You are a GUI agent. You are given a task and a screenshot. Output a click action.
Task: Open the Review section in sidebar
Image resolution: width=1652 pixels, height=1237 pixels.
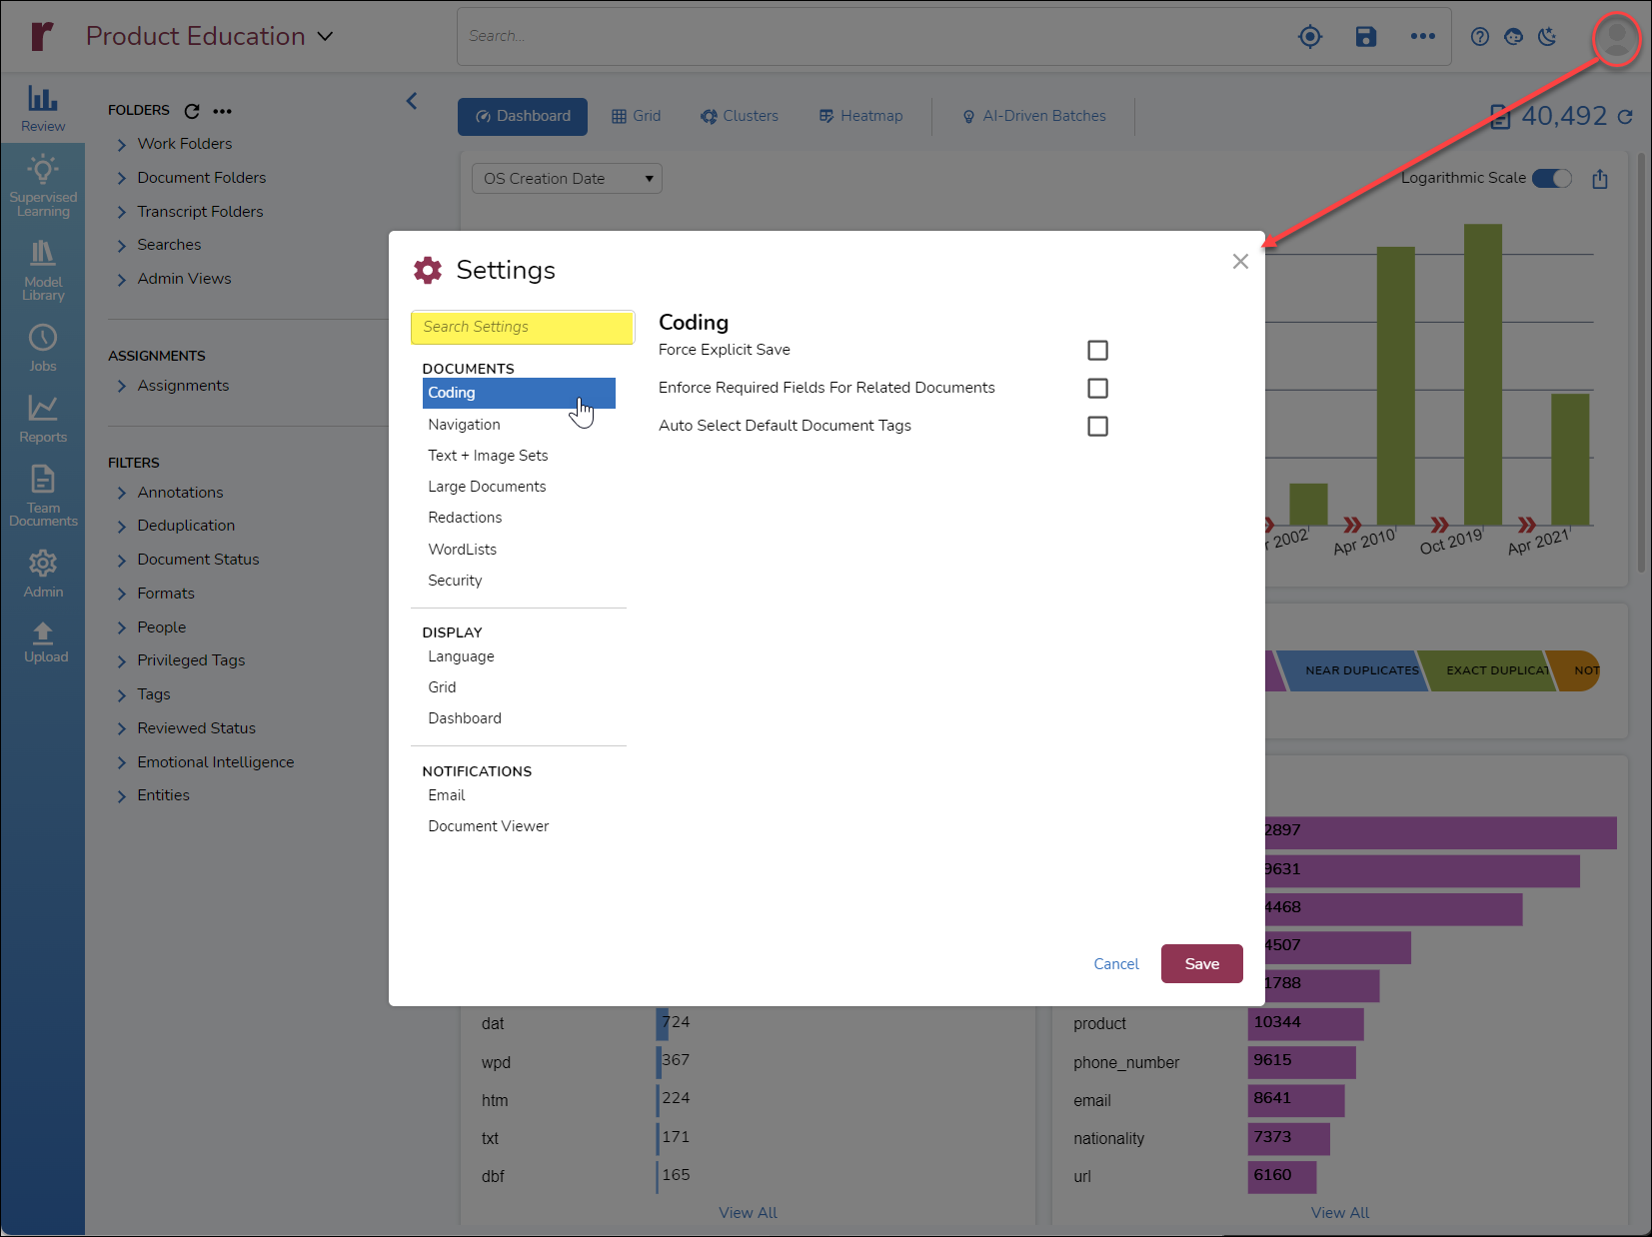click(x=43, y=108)
